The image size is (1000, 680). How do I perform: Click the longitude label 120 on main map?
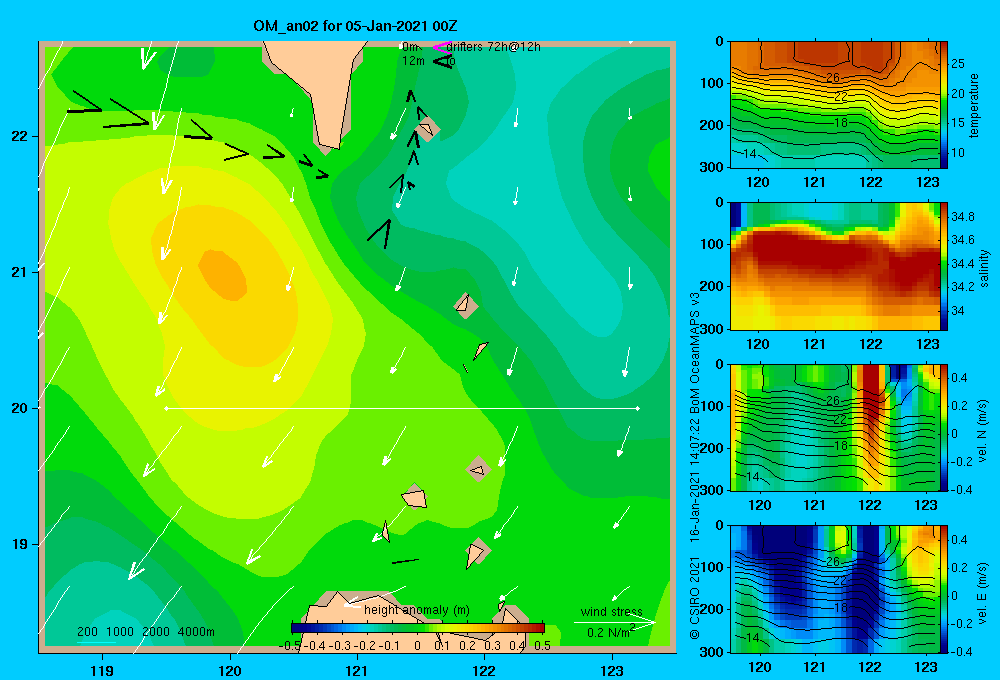[230, 670]
